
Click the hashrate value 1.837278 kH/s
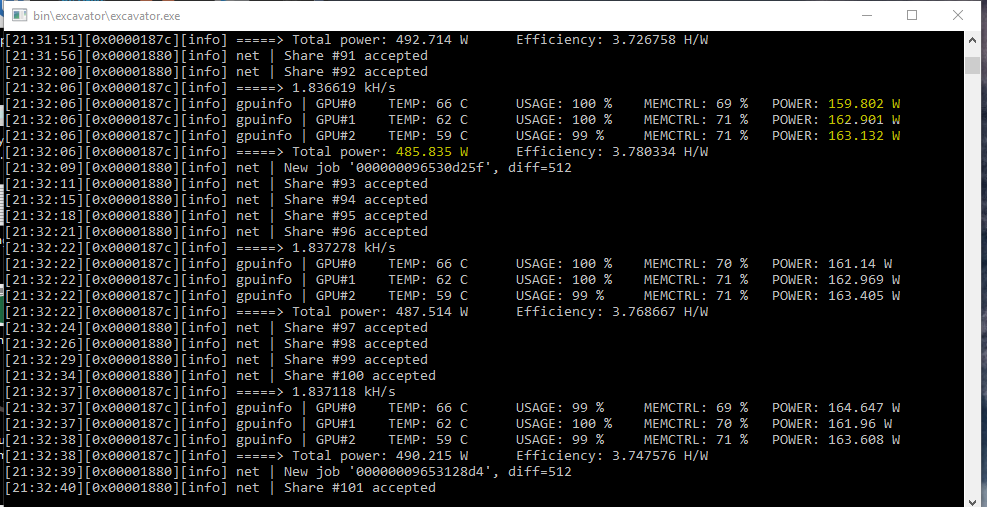coord(344,248)
